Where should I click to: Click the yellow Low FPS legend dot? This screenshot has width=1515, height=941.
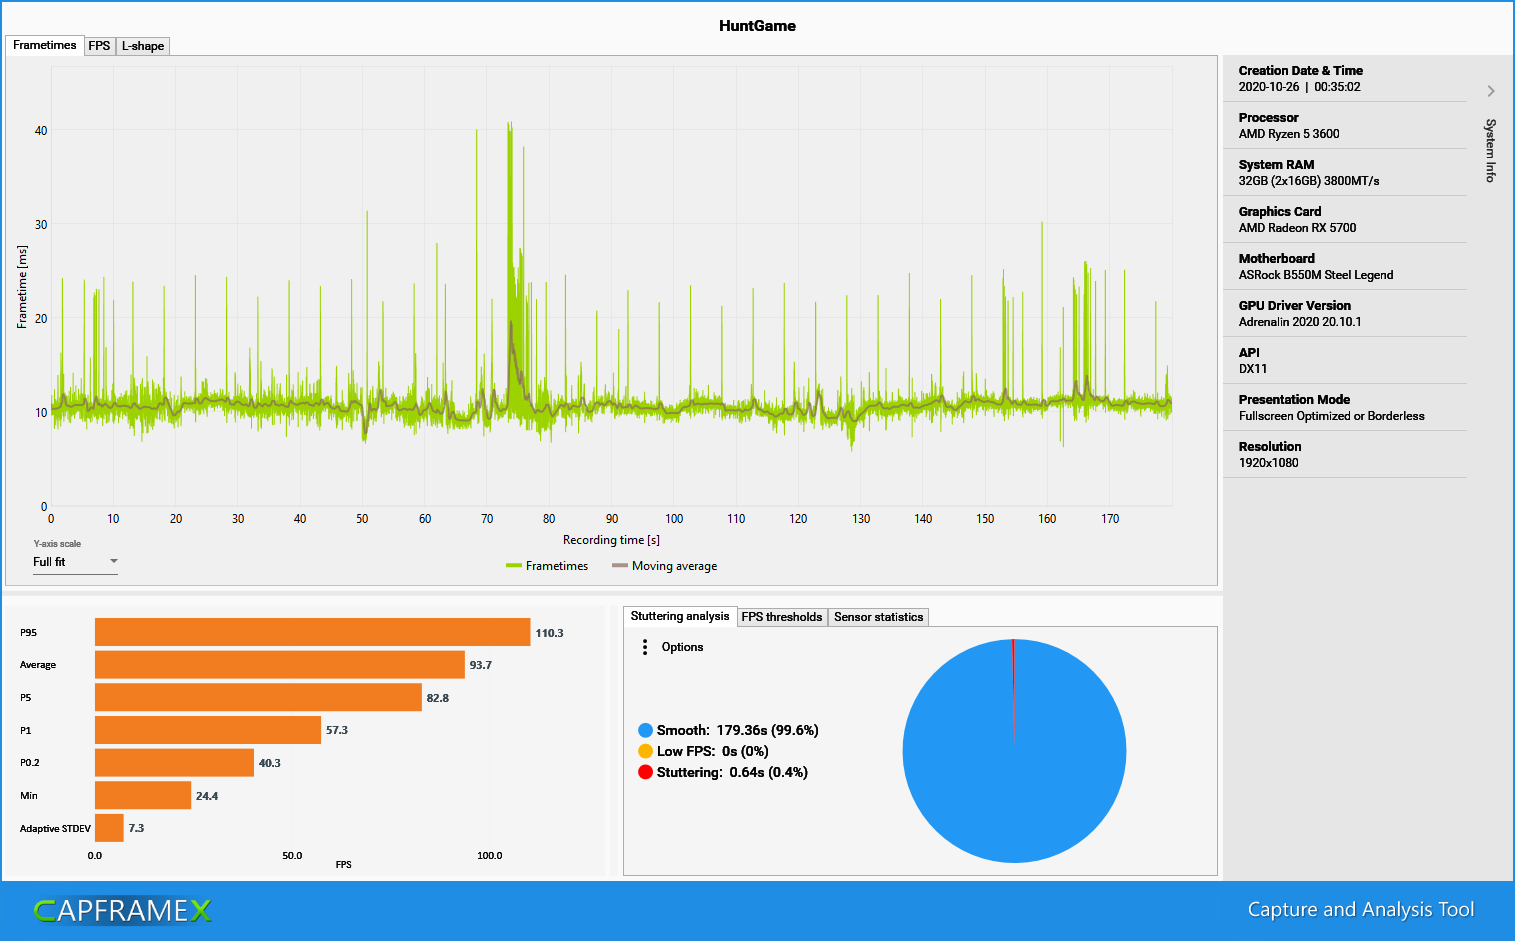(x=645, y=751)
